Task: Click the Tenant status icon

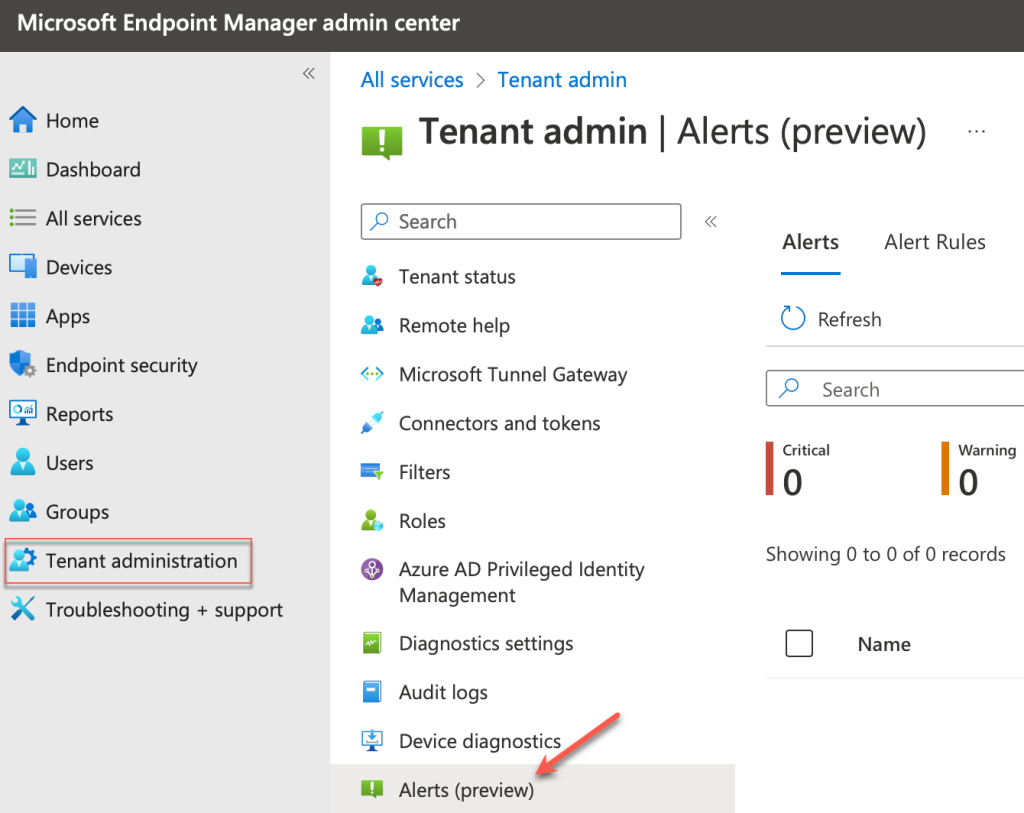Action: pos(372,276)
